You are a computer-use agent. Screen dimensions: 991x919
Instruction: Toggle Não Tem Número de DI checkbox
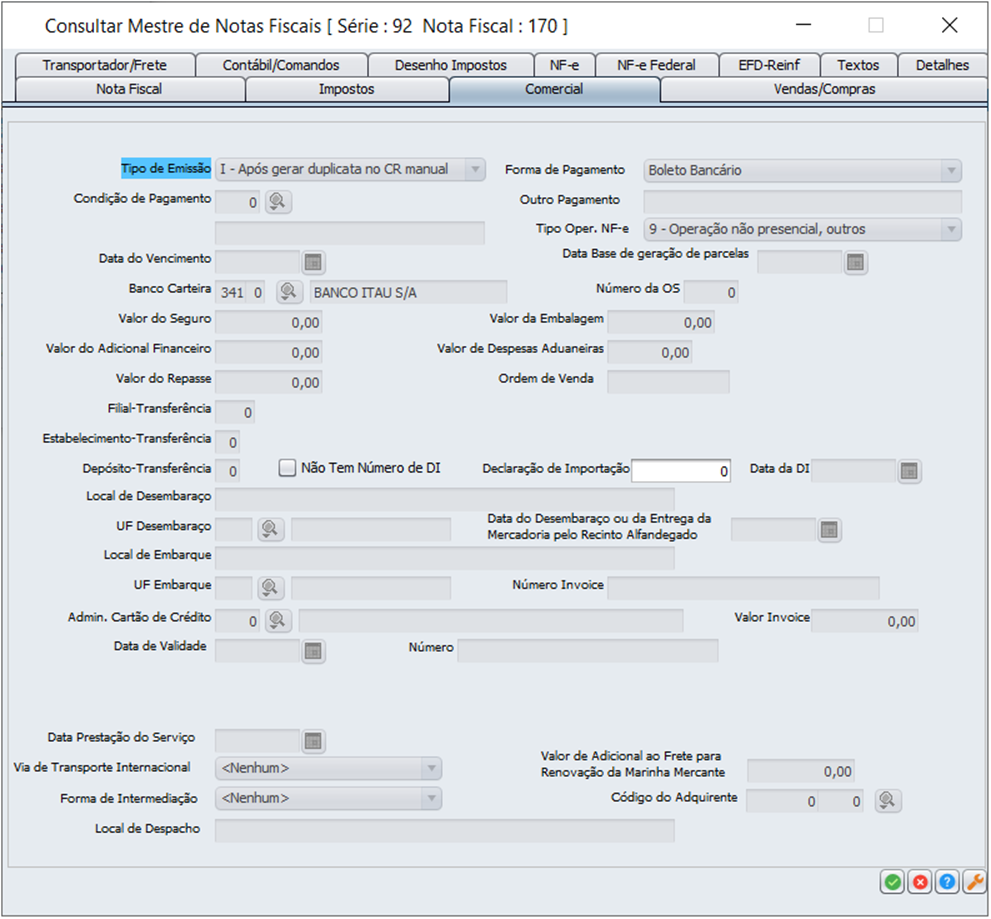[288, 468]
